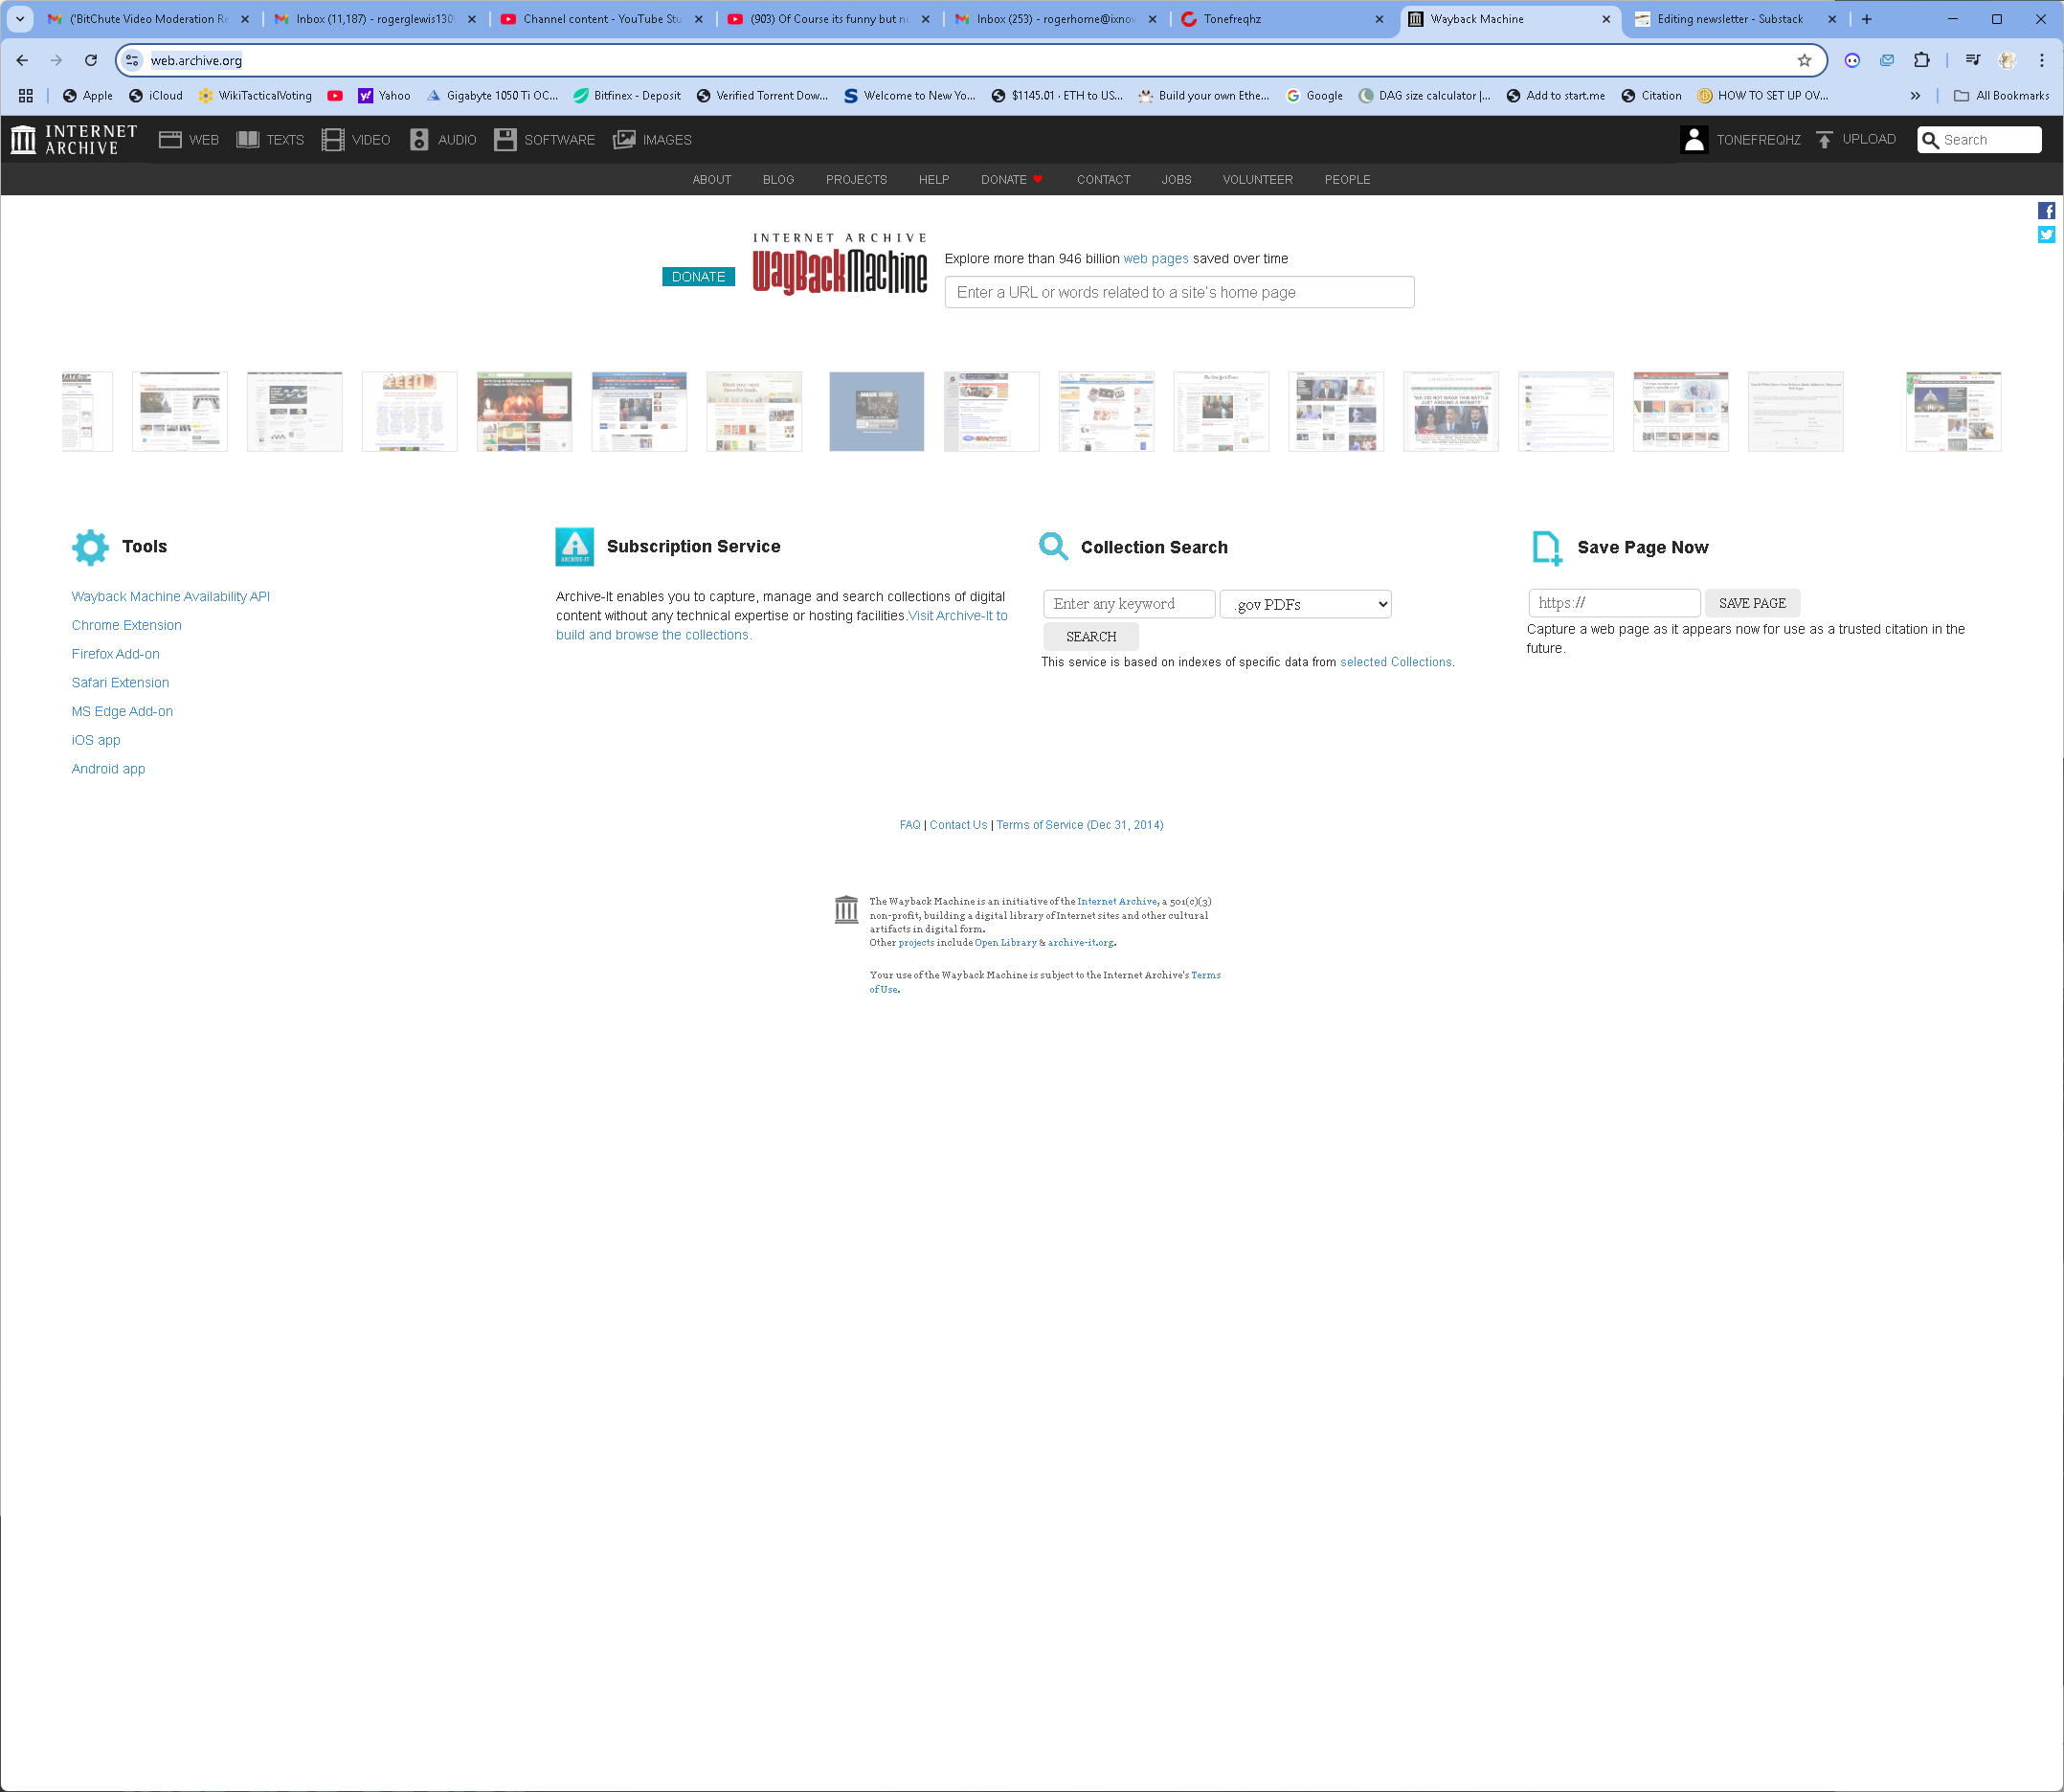The image size is (2064, 1792).
Task: Open All Bookmarks folder
Action: tap(2001, 96)
